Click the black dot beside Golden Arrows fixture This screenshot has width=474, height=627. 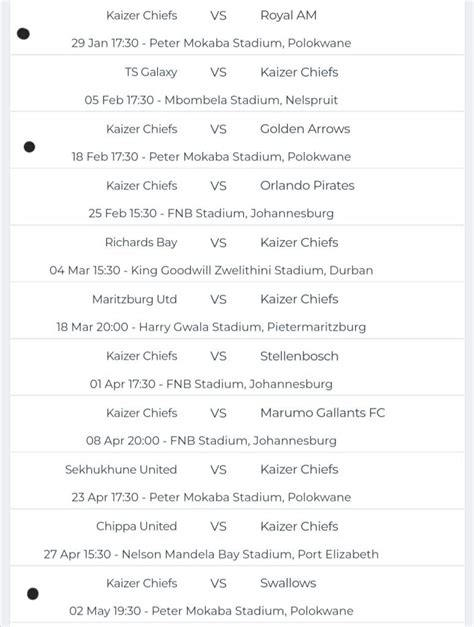[29, 147]
